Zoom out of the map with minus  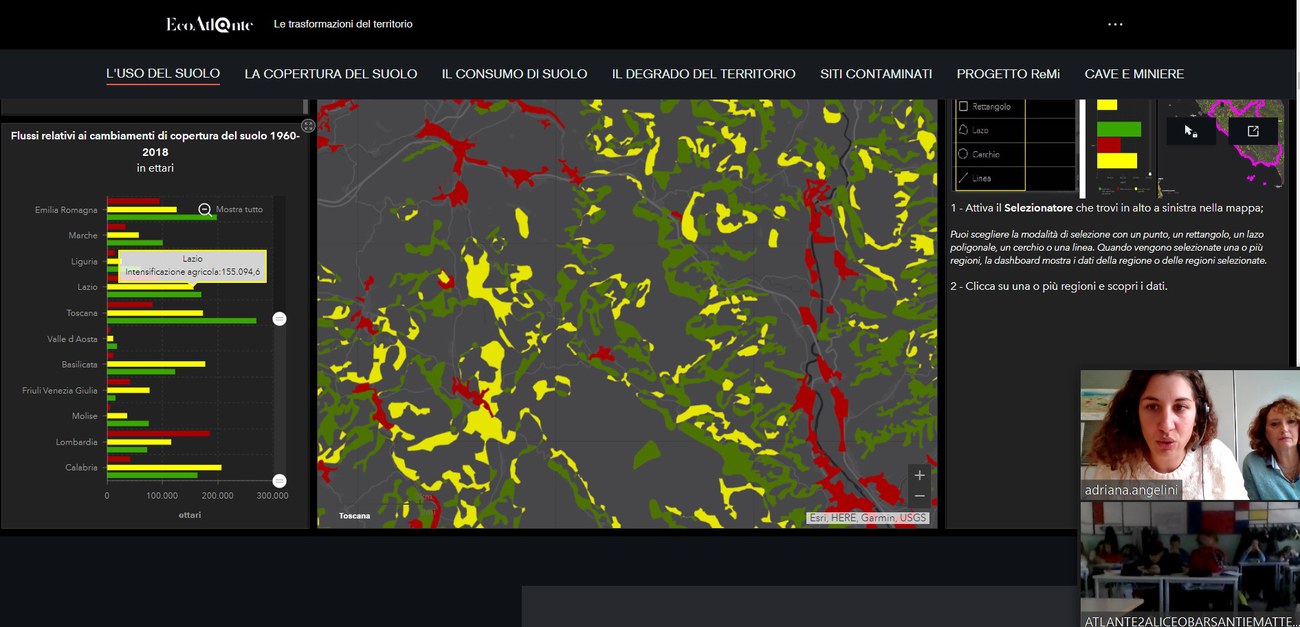tap(920, 496)
